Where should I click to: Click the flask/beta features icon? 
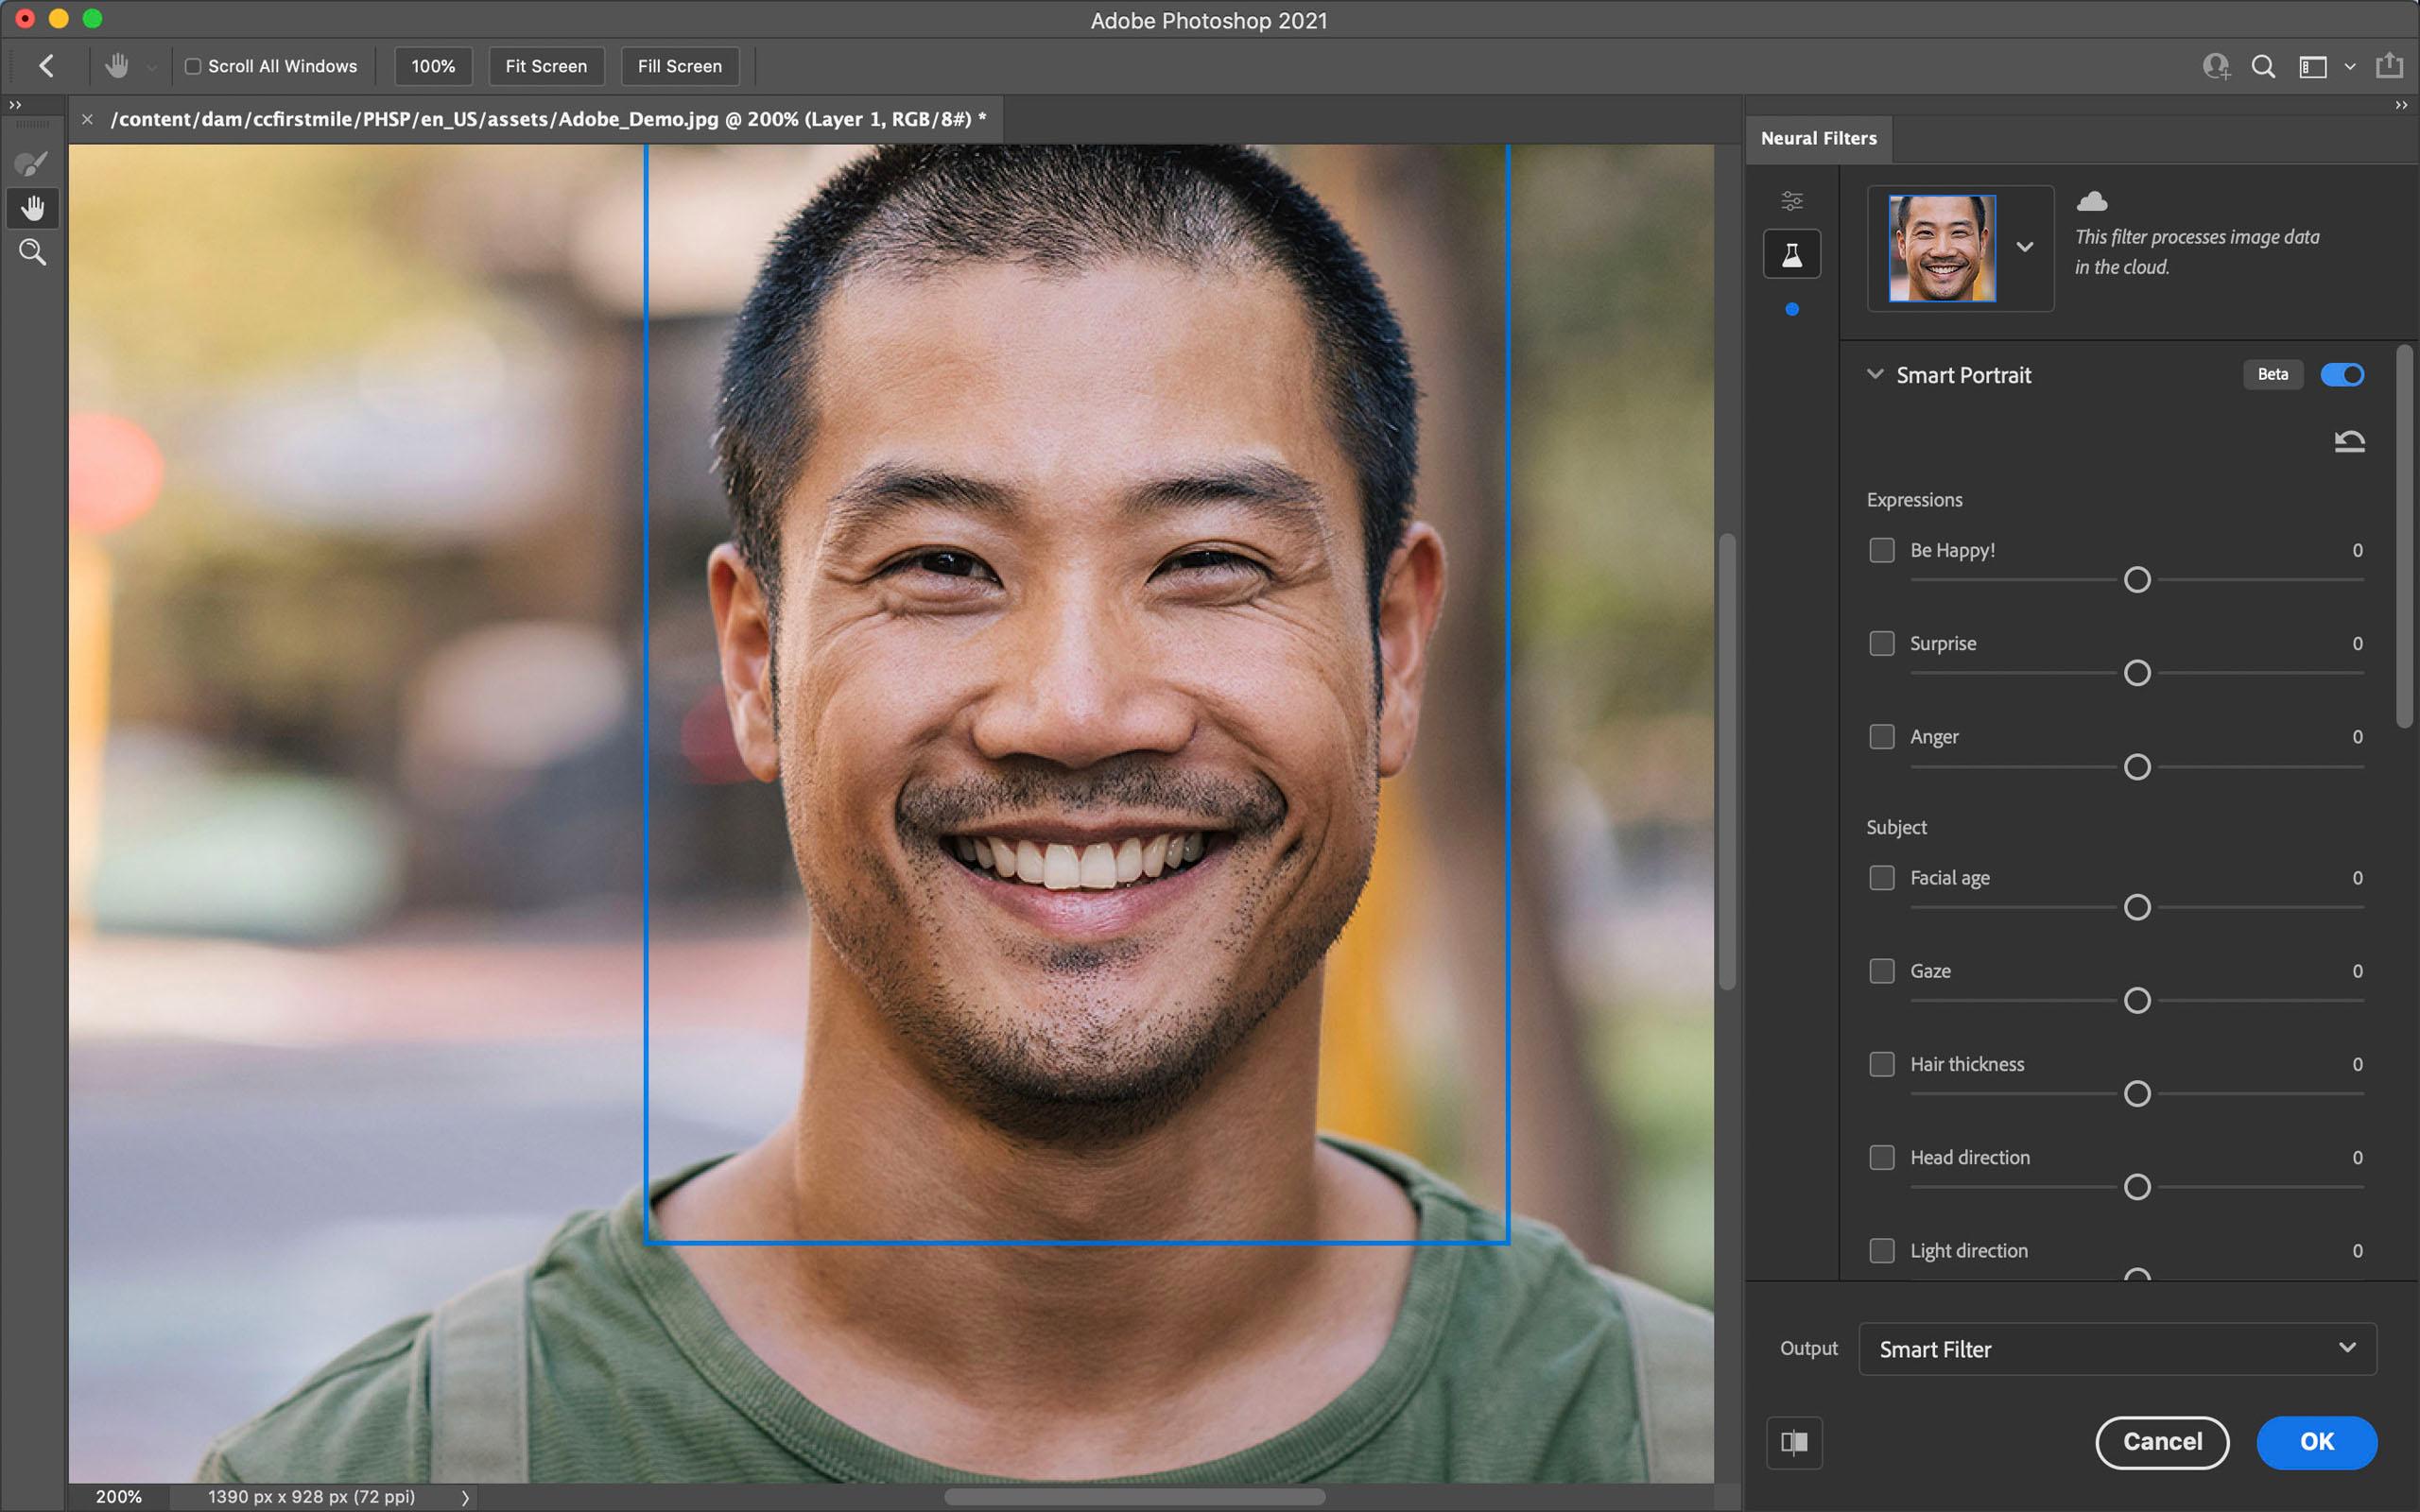tap(1791, 254)
